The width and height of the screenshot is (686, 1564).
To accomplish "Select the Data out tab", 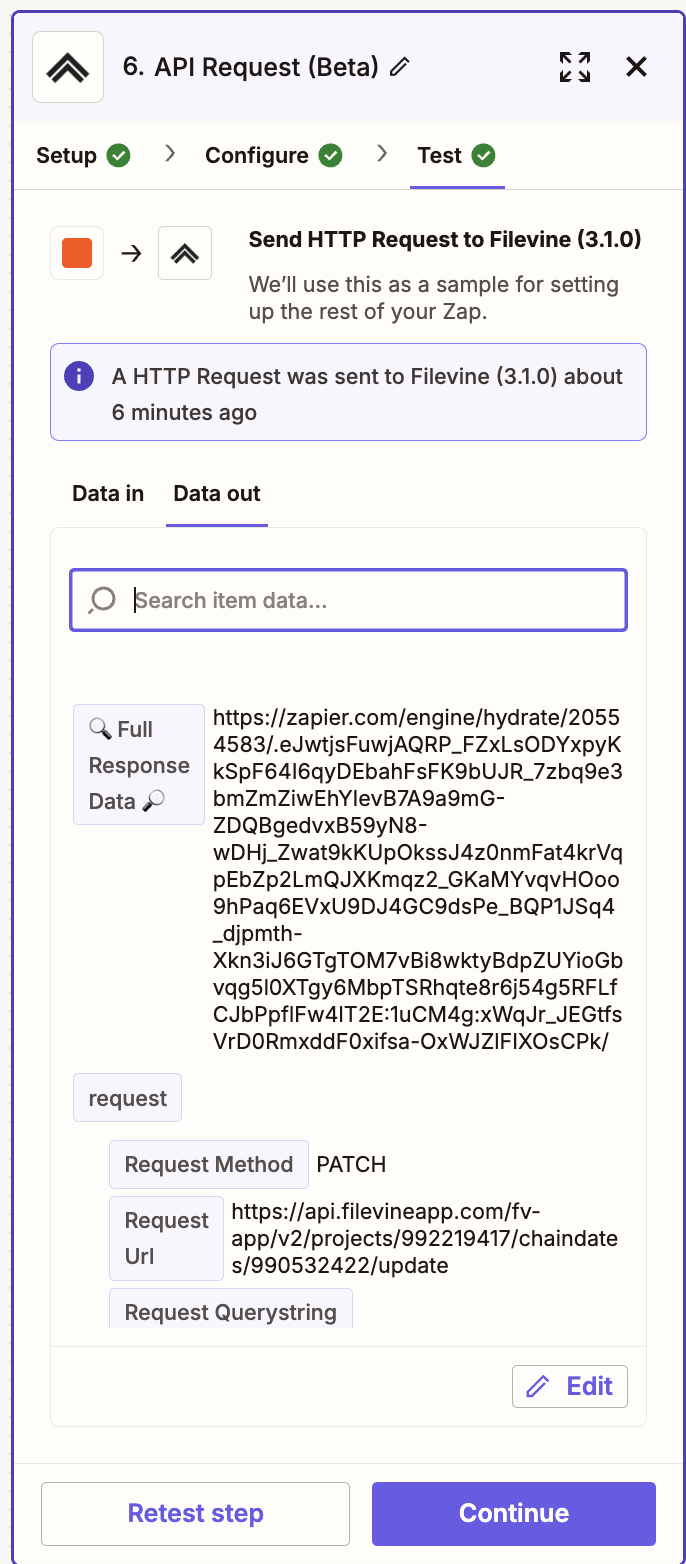I will (217, 494).
